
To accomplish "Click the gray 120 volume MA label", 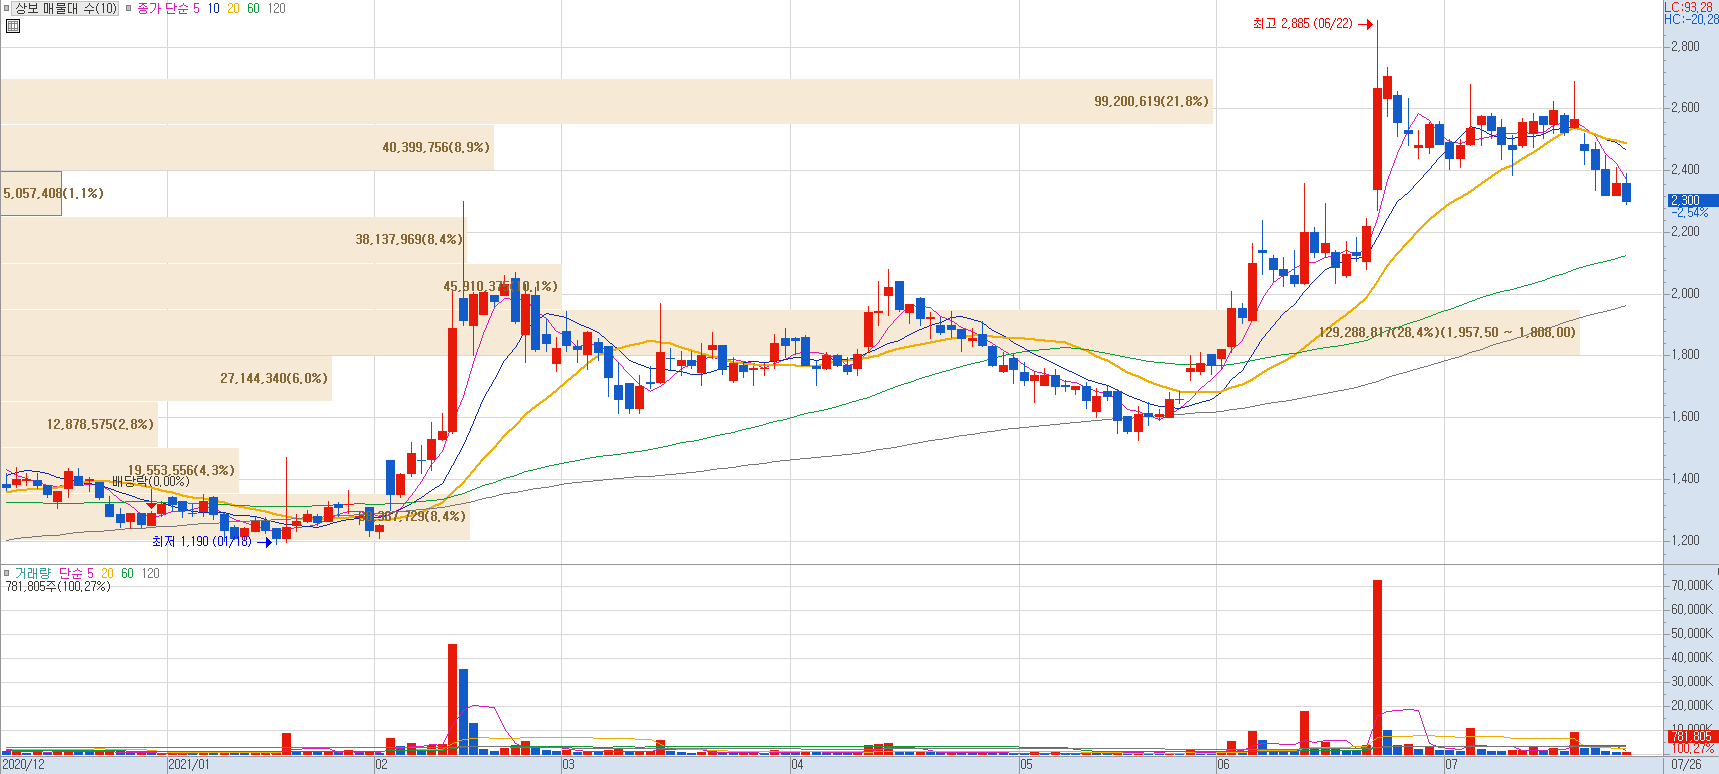I will [x=150, y=573].
